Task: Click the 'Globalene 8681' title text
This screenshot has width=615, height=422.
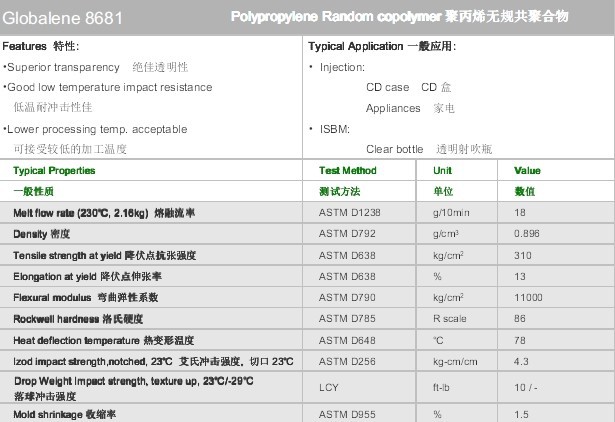Action: (x=62, y=18)
